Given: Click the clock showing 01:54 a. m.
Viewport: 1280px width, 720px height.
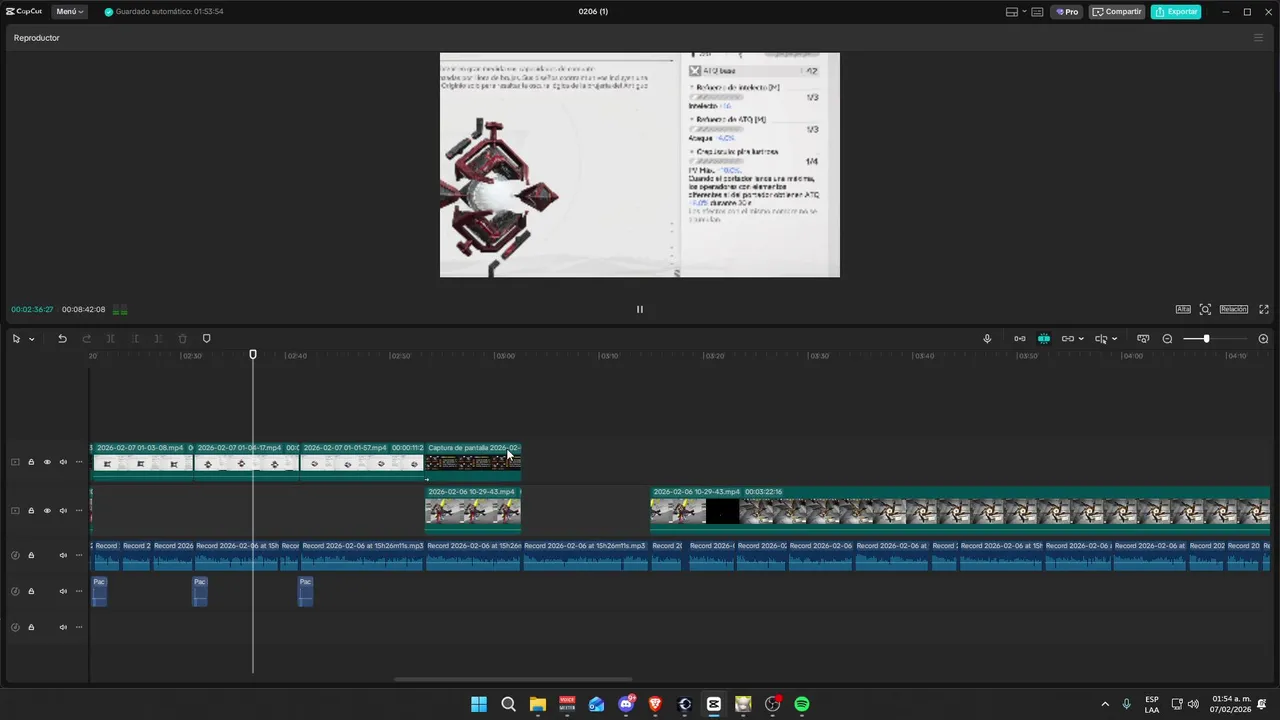Looking at the screenshot, I should (x=1232, y=704).
